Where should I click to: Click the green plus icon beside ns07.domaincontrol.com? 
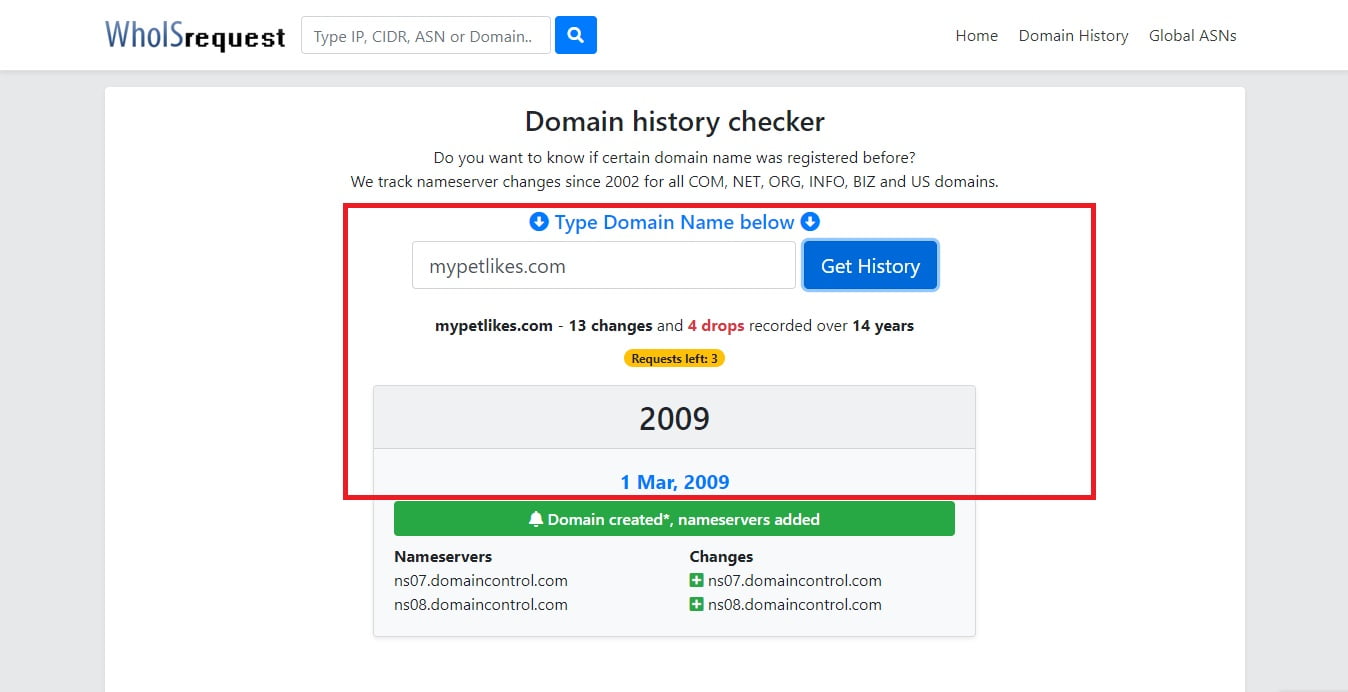[x=697, y=580]
